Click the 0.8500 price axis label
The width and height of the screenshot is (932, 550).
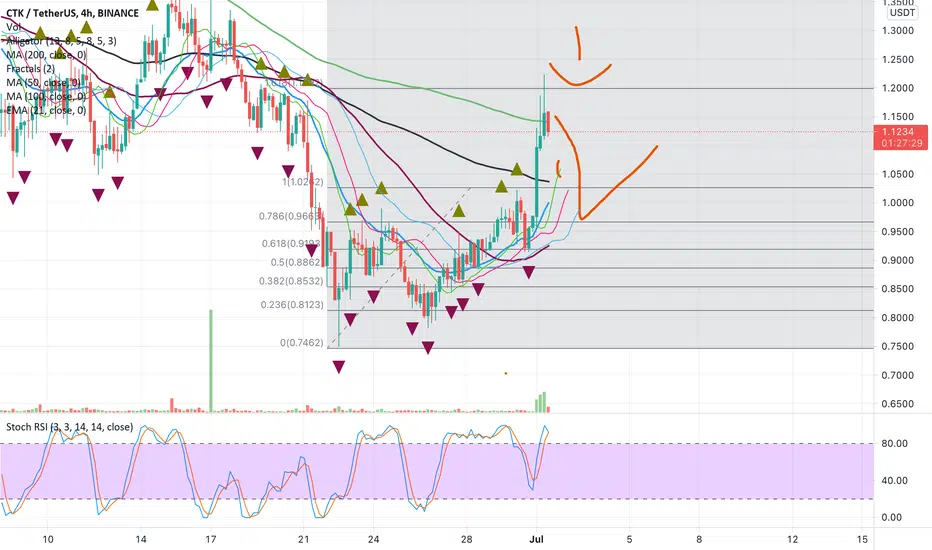point(898,289)
